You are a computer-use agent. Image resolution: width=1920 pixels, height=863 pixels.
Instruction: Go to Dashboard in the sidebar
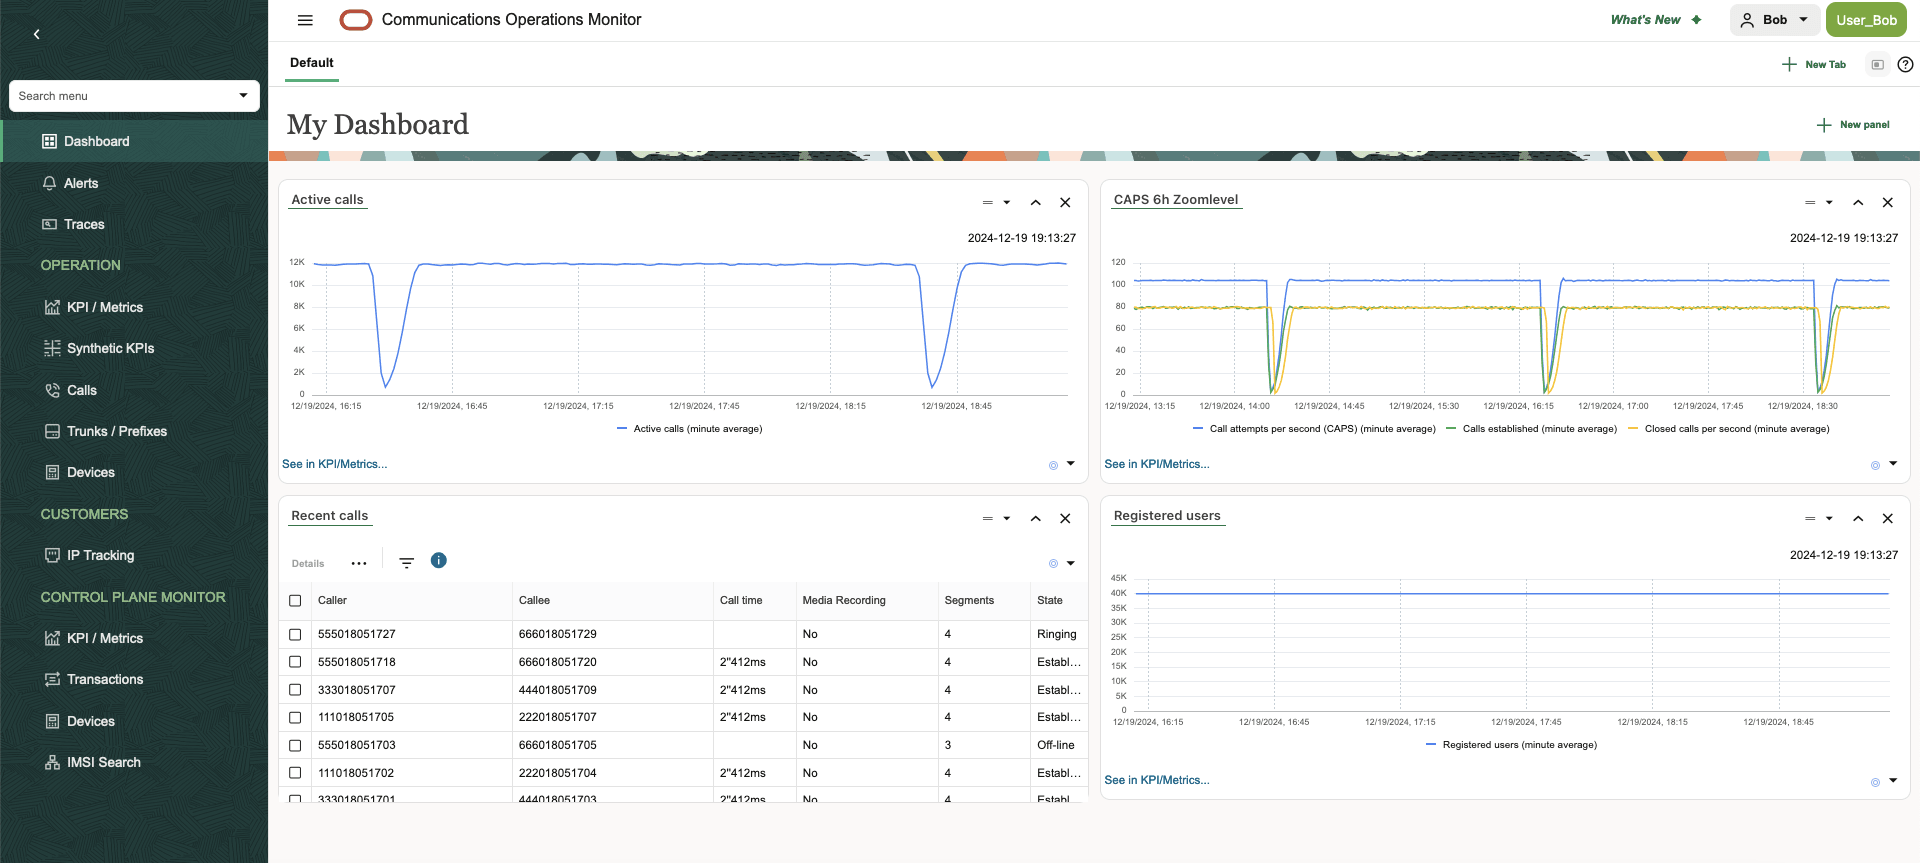pyautogui.click(x=134, y=141)
